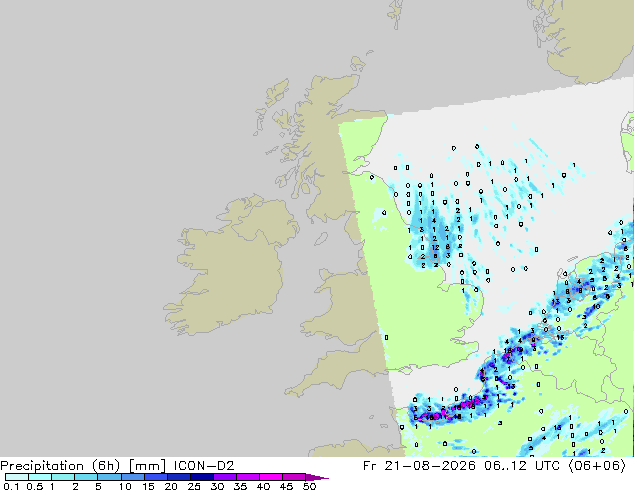Click the lone 0 value over southern England
Image resolution: width=634 pixels, height=490 pixels.
coord(387,338)
